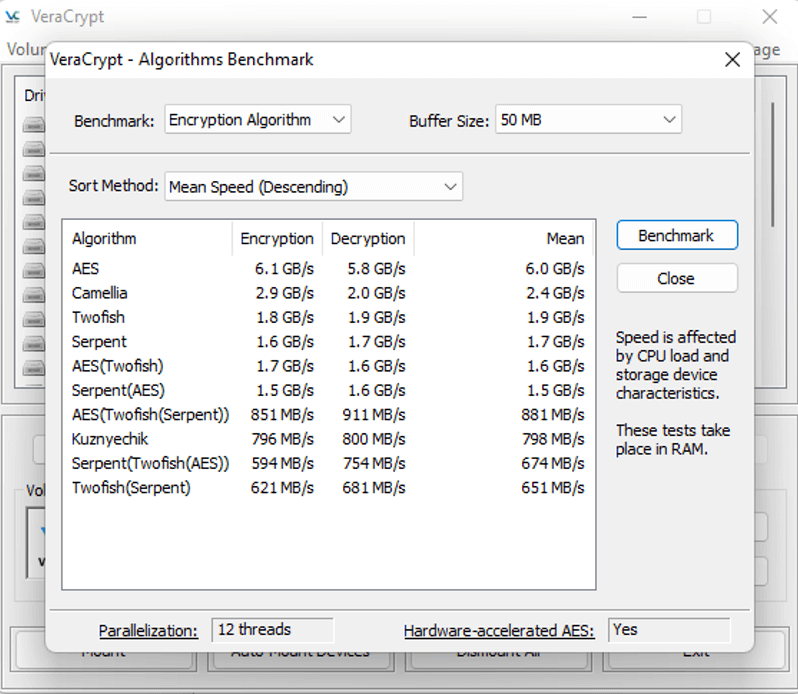This screenshot has width=798, height=694.
Task: Click the 12 threads field
Action: [272, 630]
